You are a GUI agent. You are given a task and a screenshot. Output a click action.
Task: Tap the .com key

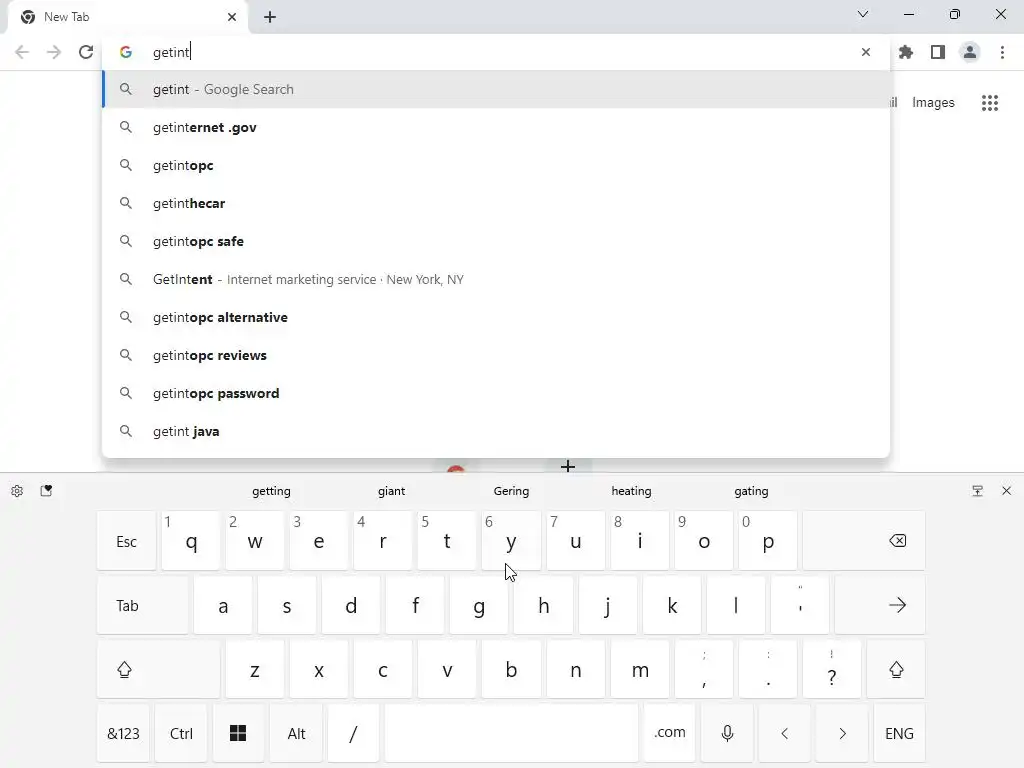669,733
